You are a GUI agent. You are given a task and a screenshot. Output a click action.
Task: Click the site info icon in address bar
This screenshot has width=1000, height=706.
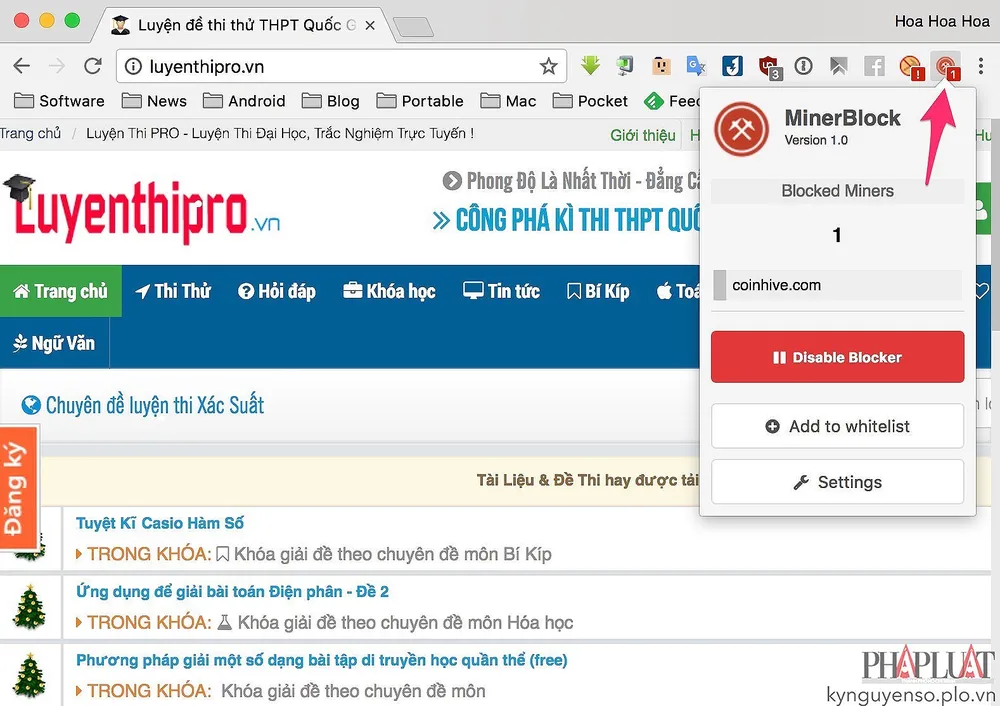point(133,67)
